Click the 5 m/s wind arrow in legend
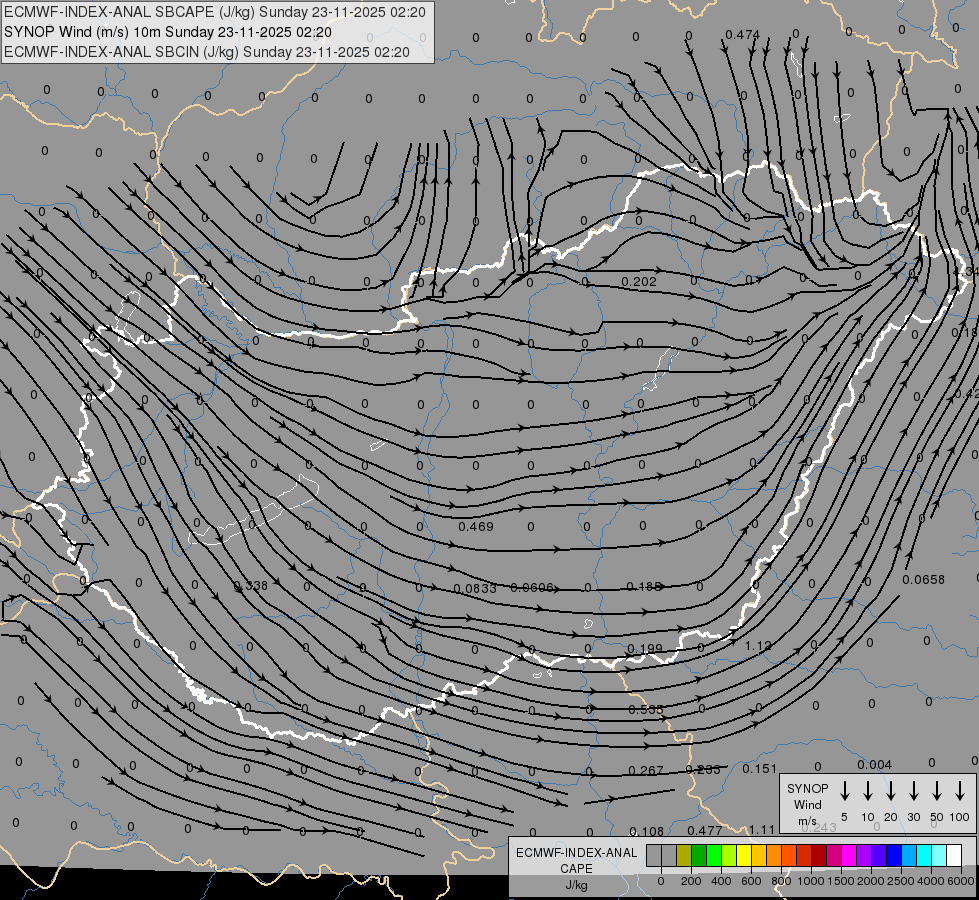Viewport: 979px width, 900px height. pos(845,791)
